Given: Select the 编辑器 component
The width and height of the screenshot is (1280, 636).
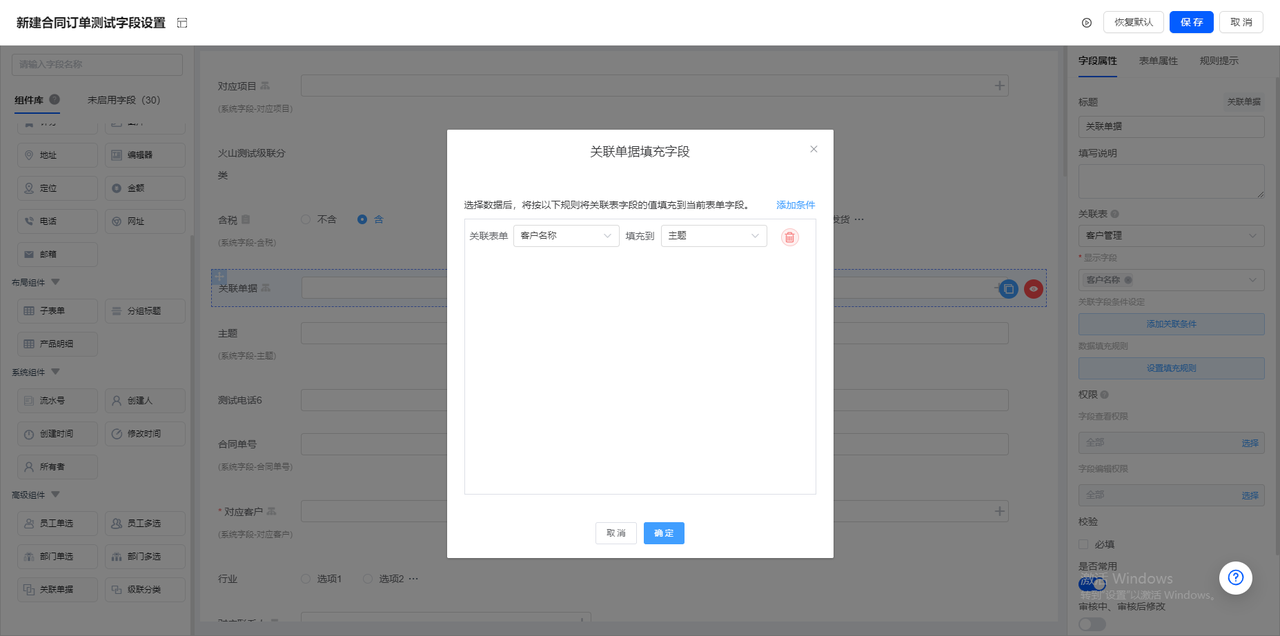Looking at the screenshot, I should point(145,155).
